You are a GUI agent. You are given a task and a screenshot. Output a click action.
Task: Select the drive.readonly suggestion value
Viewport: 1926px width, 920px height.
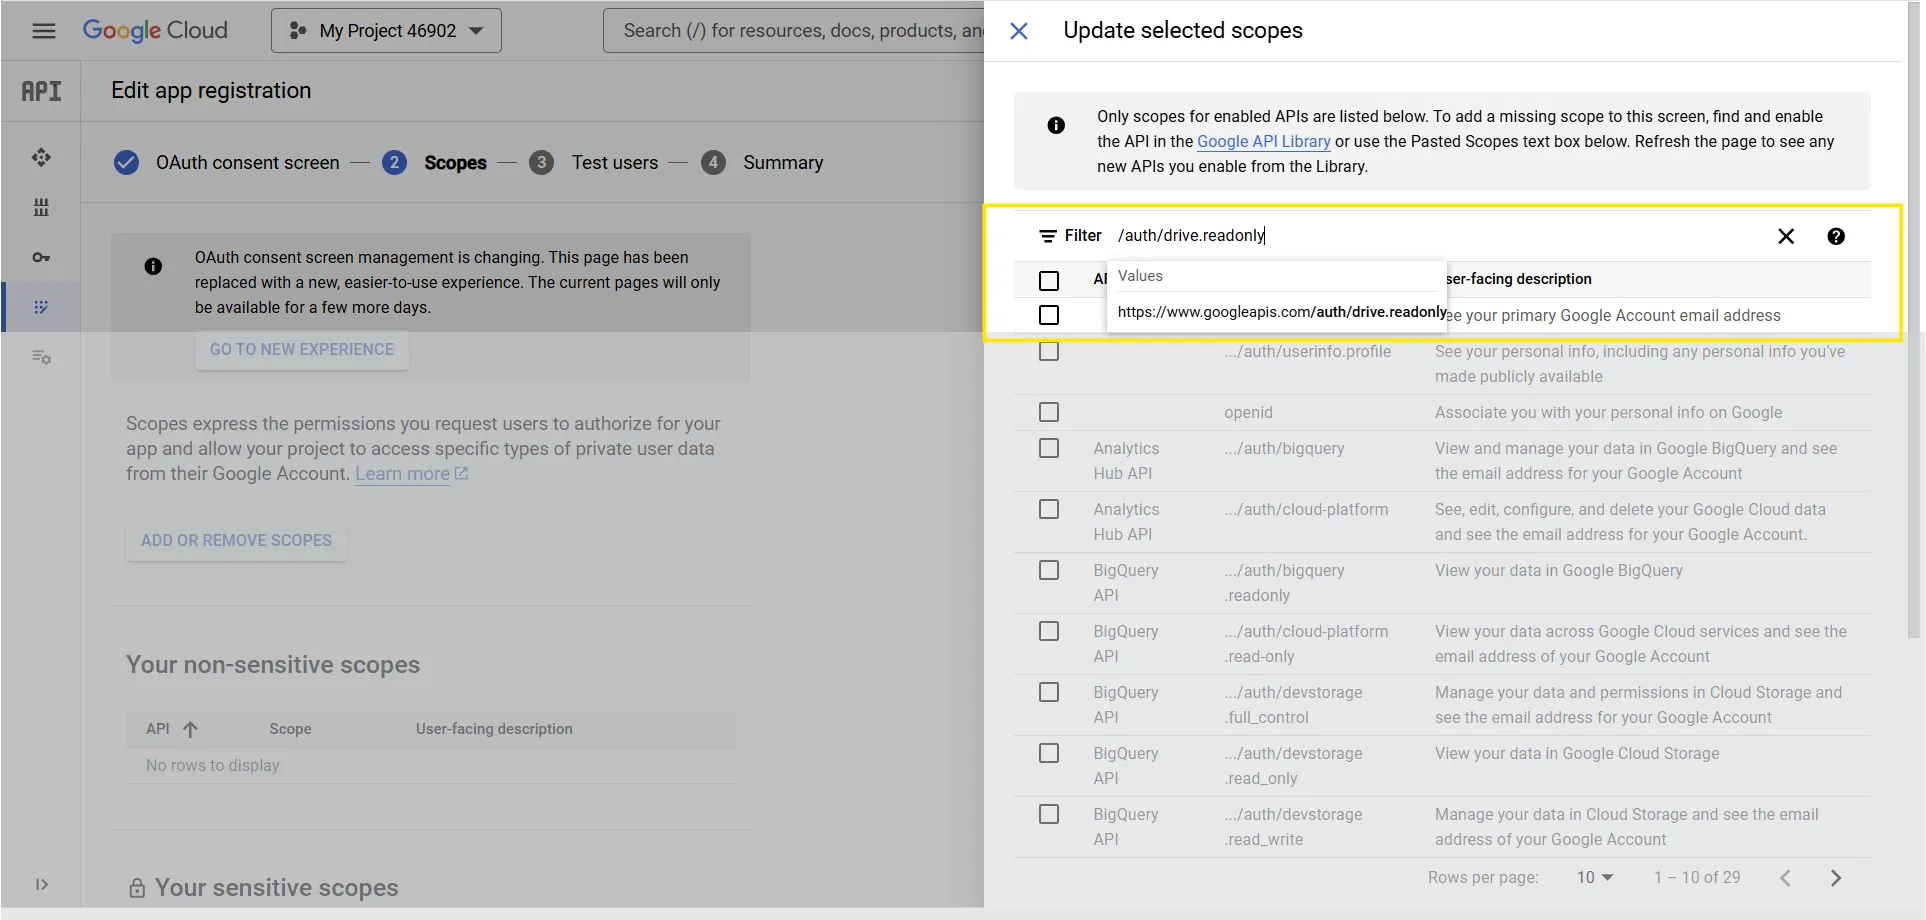tap(1282, 312)
